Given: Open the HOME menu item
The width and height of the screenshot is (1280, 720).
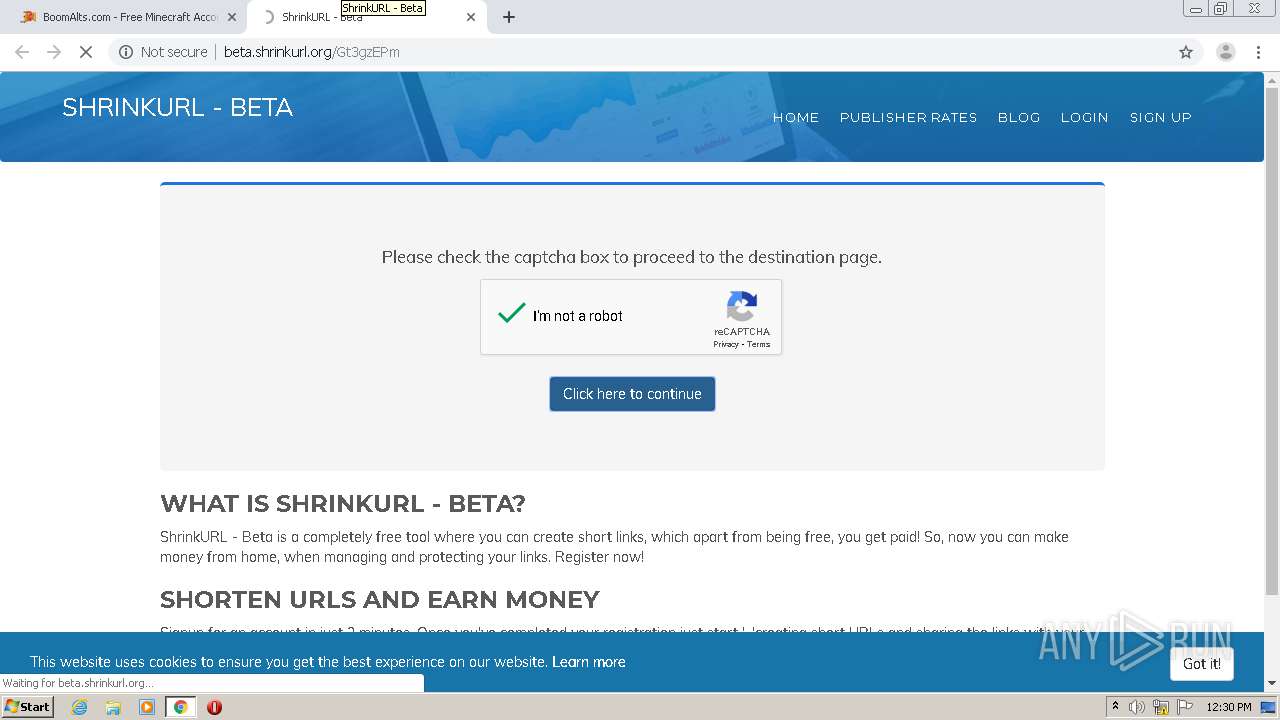Looking at the screenshot, I should click(x=796, y=117).
